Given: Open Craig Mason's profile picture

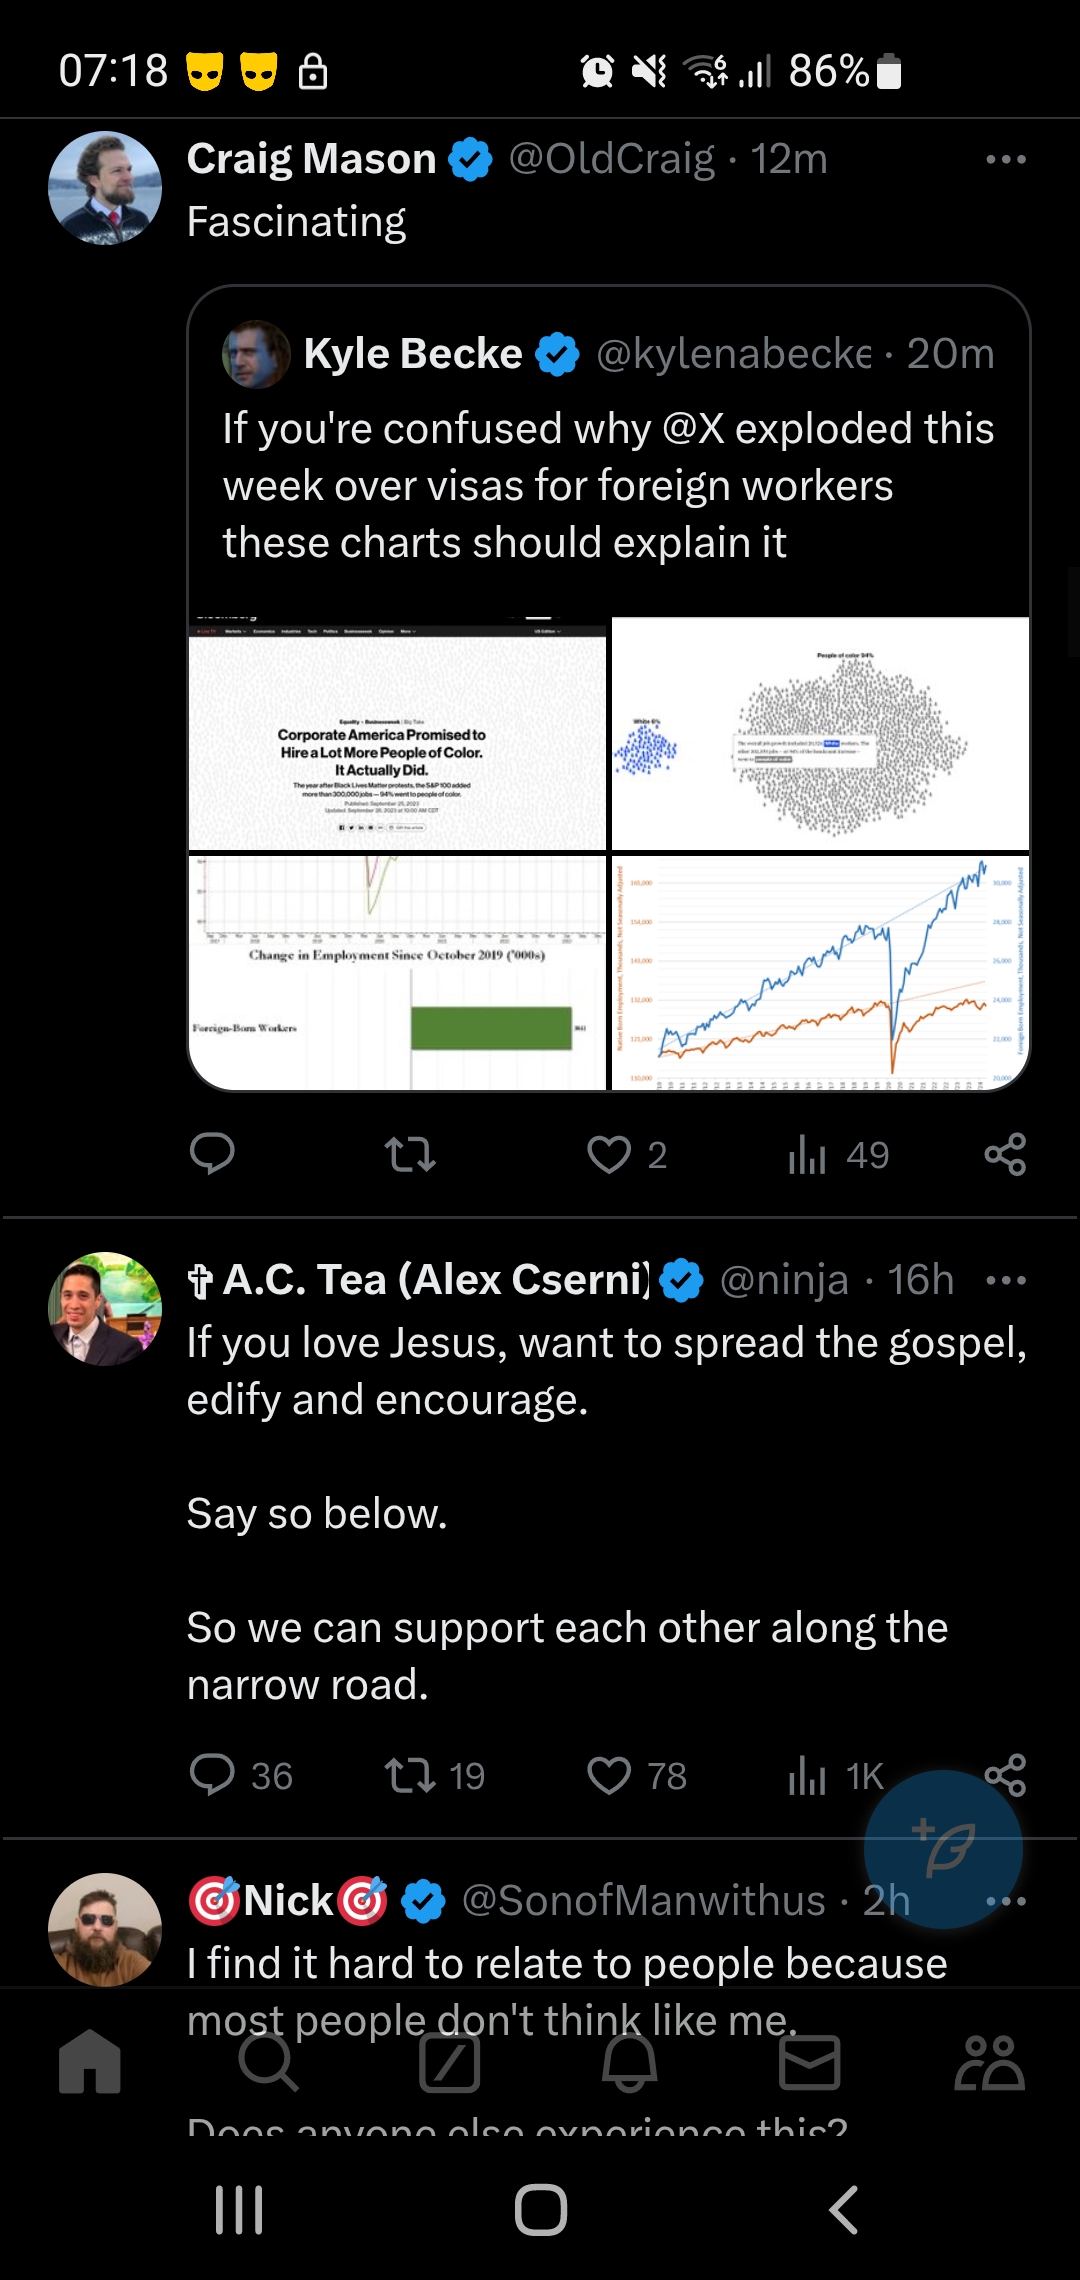Looking at the screenshot, I should tap(105, 188).
